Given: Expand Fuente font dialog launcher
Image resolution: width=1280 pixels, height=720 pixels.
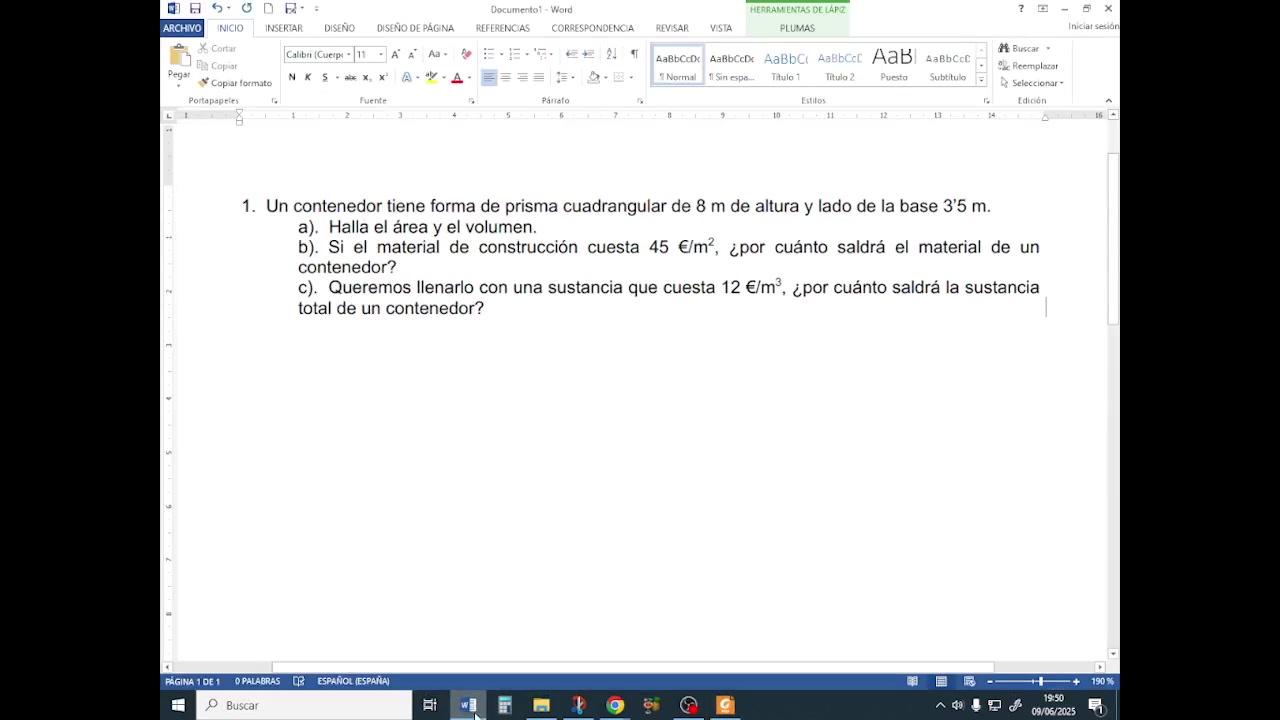Looking at the screenshot, I should coord(472,101).
